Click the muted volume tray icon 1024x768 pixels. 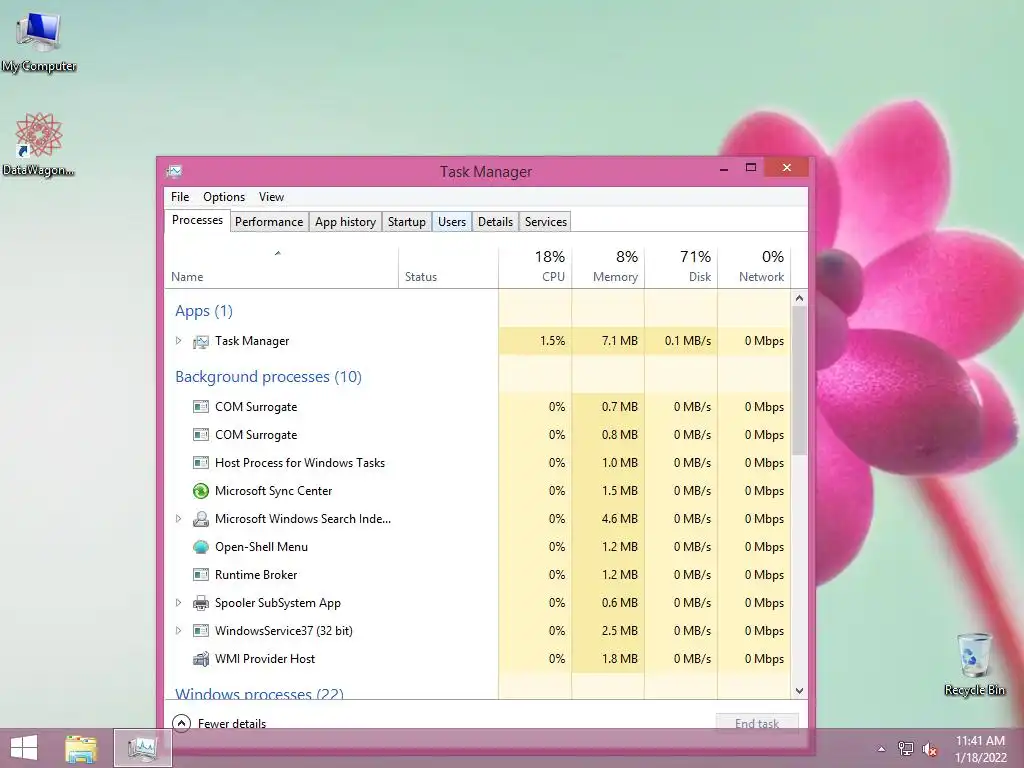click(x=929, y=749)
